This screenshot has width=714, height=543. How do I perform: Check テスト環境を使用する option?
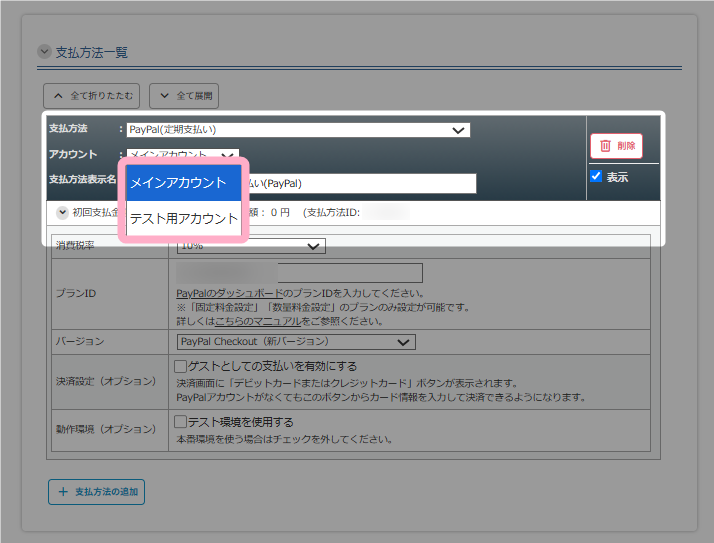181,422
